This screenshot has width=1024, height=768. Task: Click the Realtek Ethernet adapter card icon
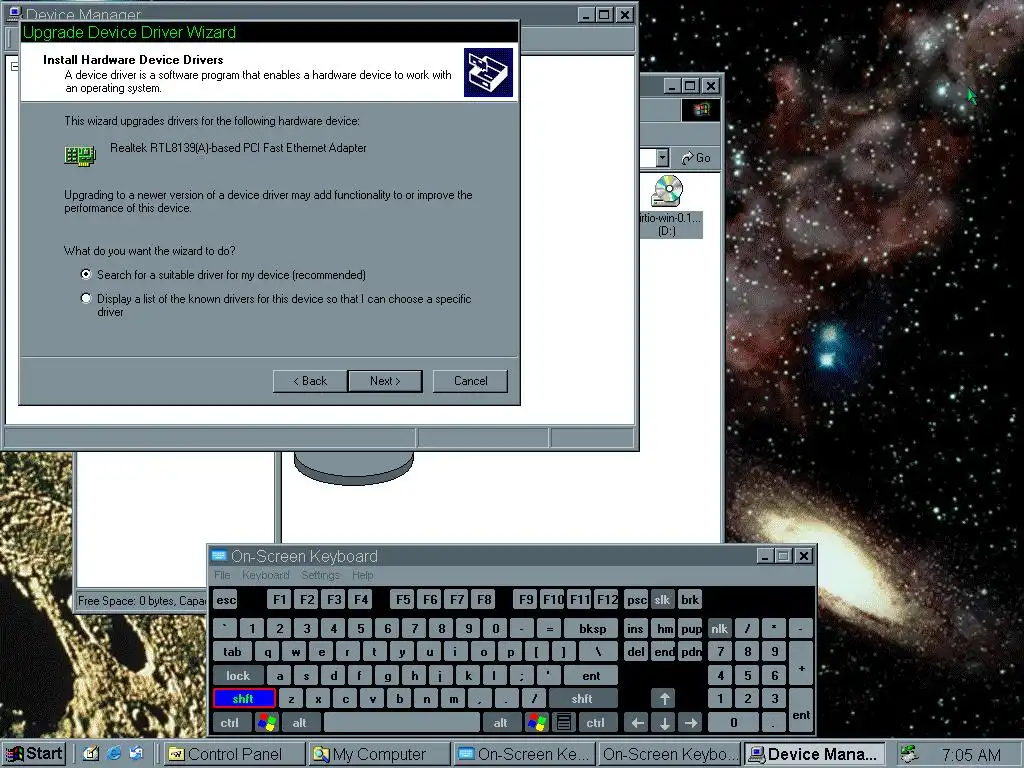coord(80,155)
